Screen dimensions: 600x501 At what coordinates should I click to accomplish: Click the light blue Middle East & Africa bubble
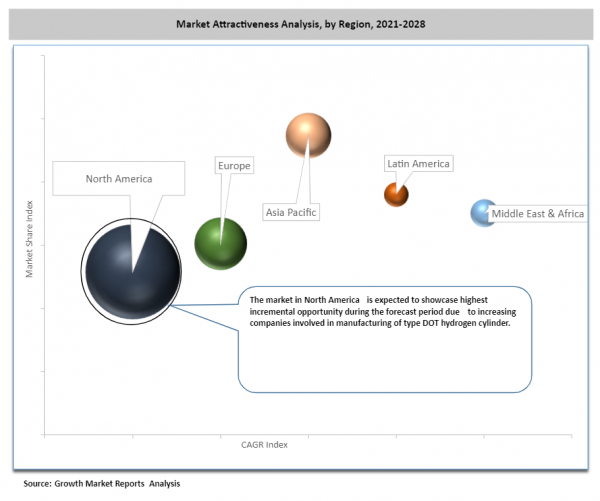pos(483,213)
